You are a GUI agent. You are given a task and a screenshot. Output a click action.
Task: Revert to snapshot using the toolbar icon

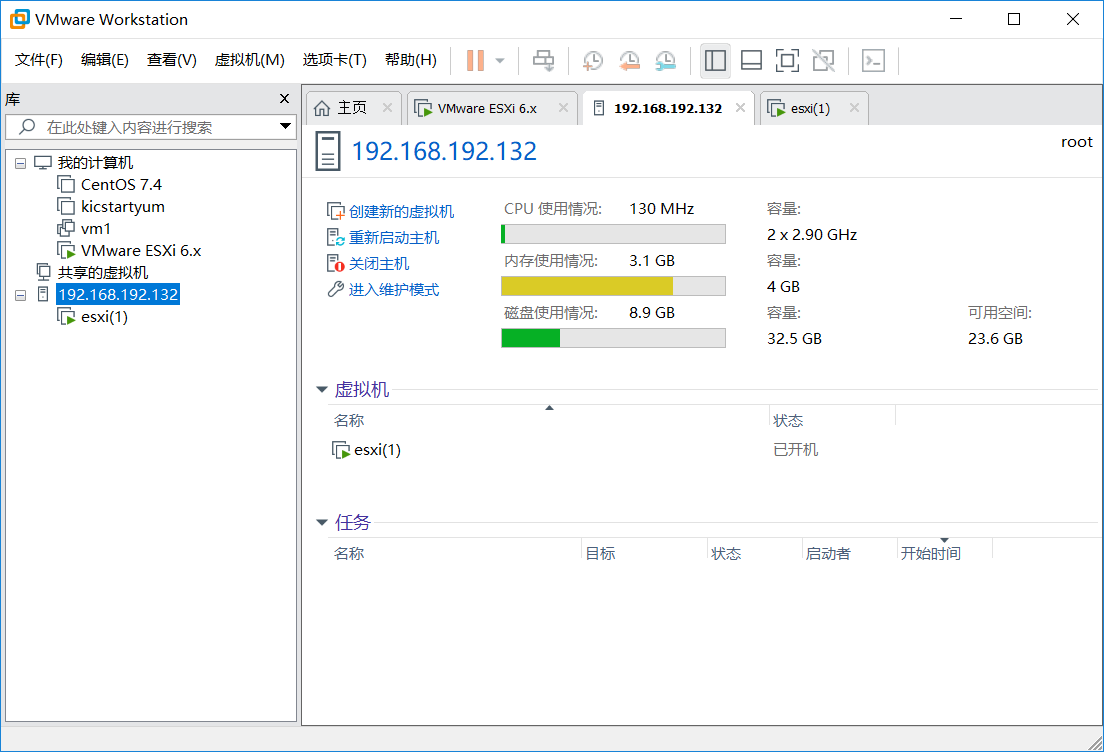(x=629, y=61)
